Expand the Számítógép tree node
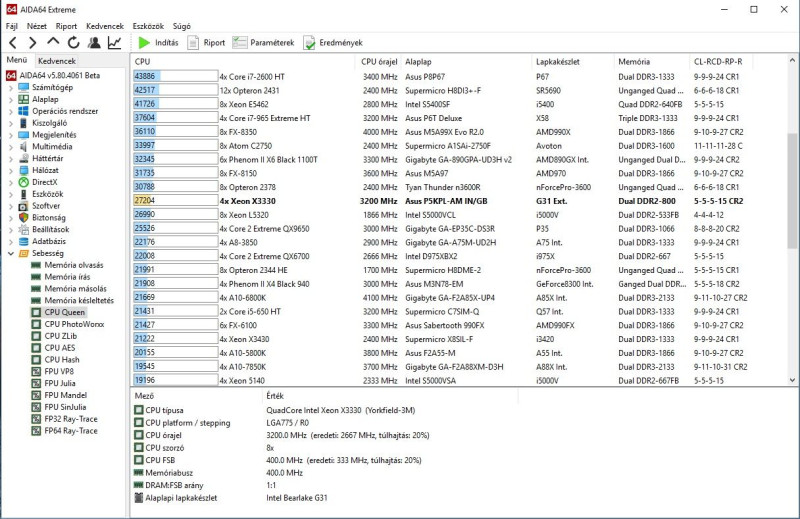The image size is (800, 519). (x=11, y=87)
